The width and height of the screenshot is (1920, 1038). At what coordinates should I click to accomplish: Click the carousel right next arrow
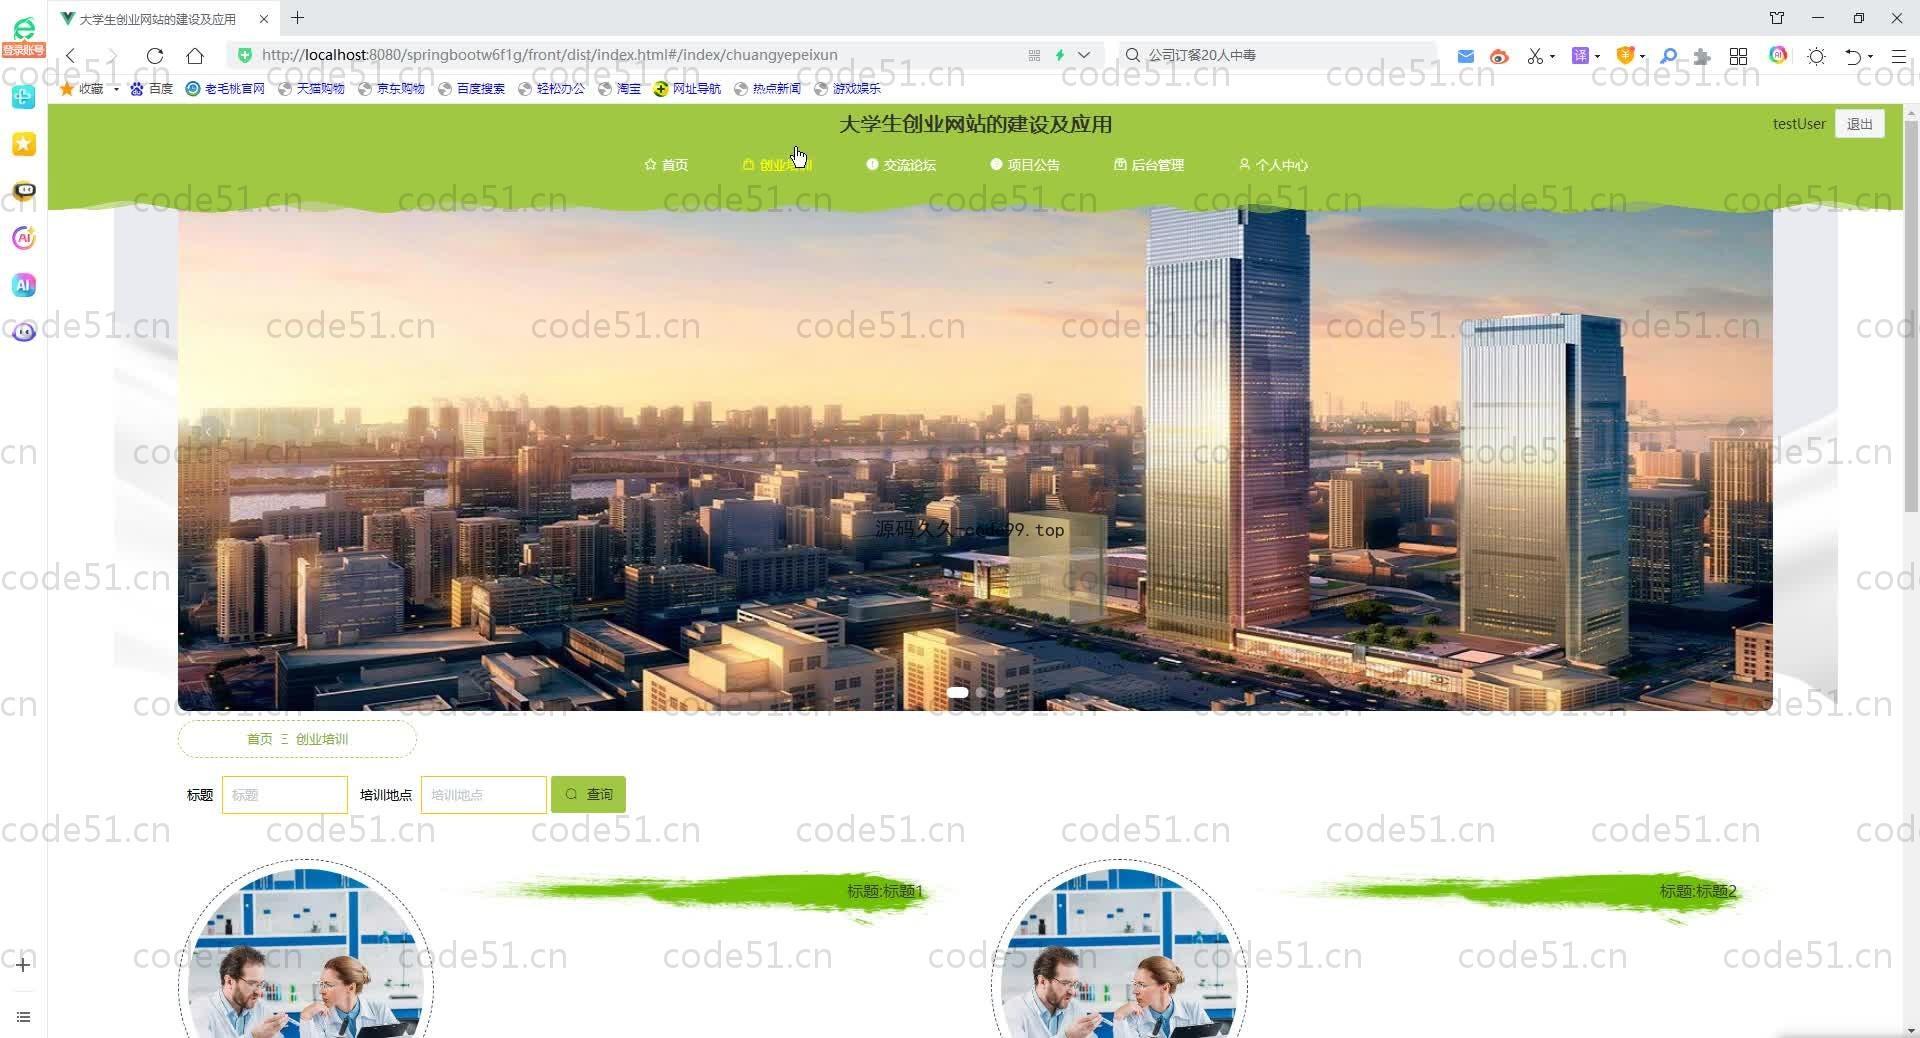pos(1742,432)
